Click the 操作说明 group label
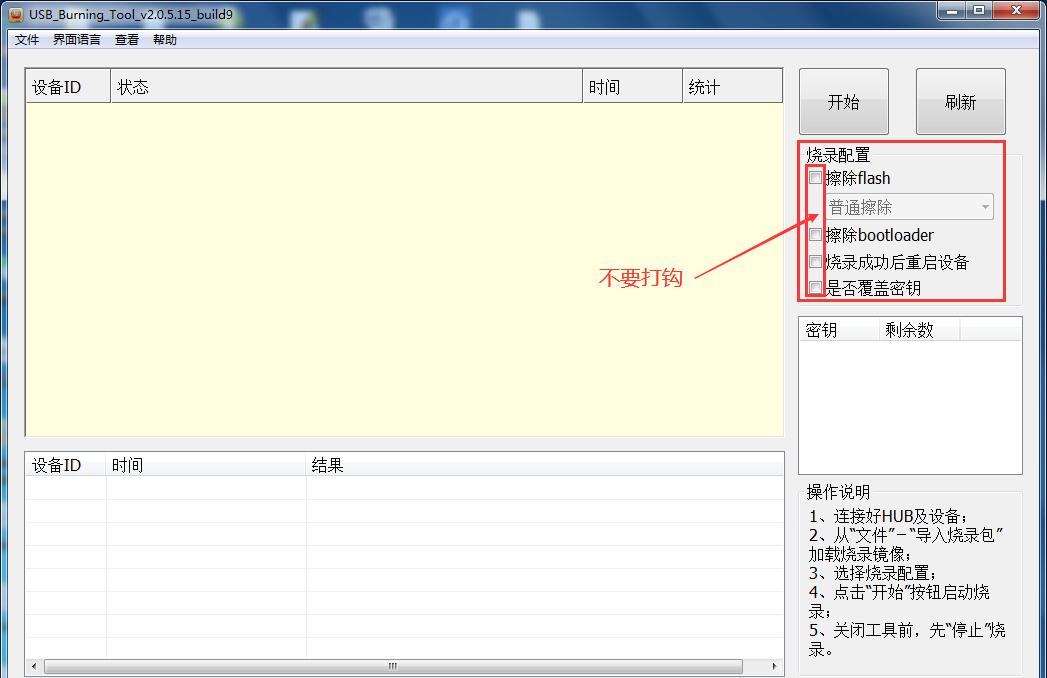Viewport: 1047px width, 678px height. [x=838, y=492]
